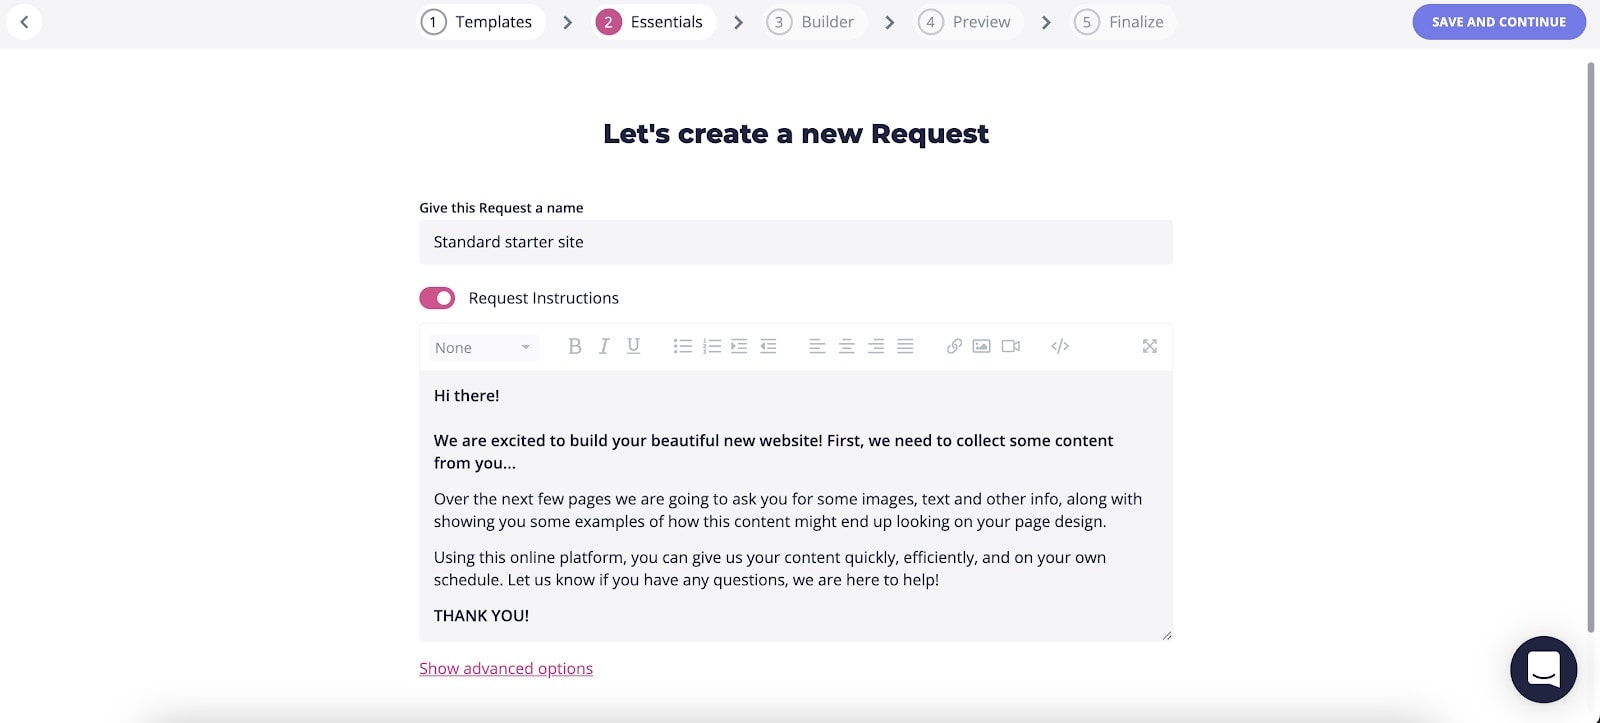Open the None paragraph format dropdown
The height and width of the screenshot is (723, 1600).
pos(483,347)
